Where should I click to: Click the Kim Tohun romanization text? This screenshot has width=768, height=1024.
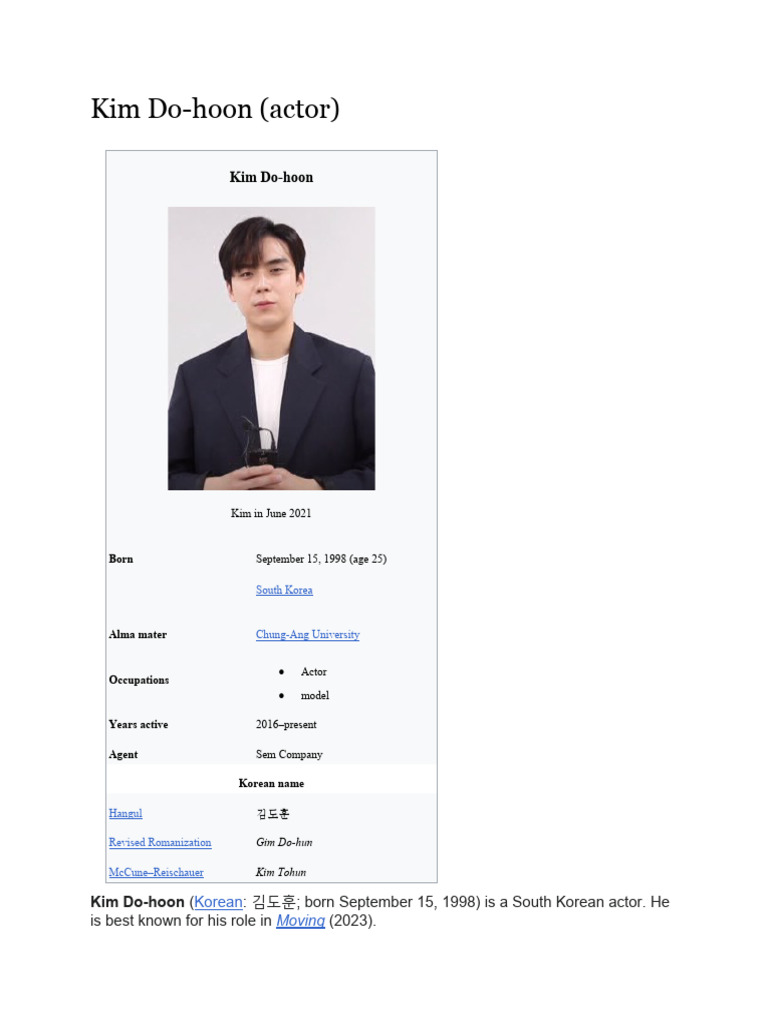pos(281,872)
